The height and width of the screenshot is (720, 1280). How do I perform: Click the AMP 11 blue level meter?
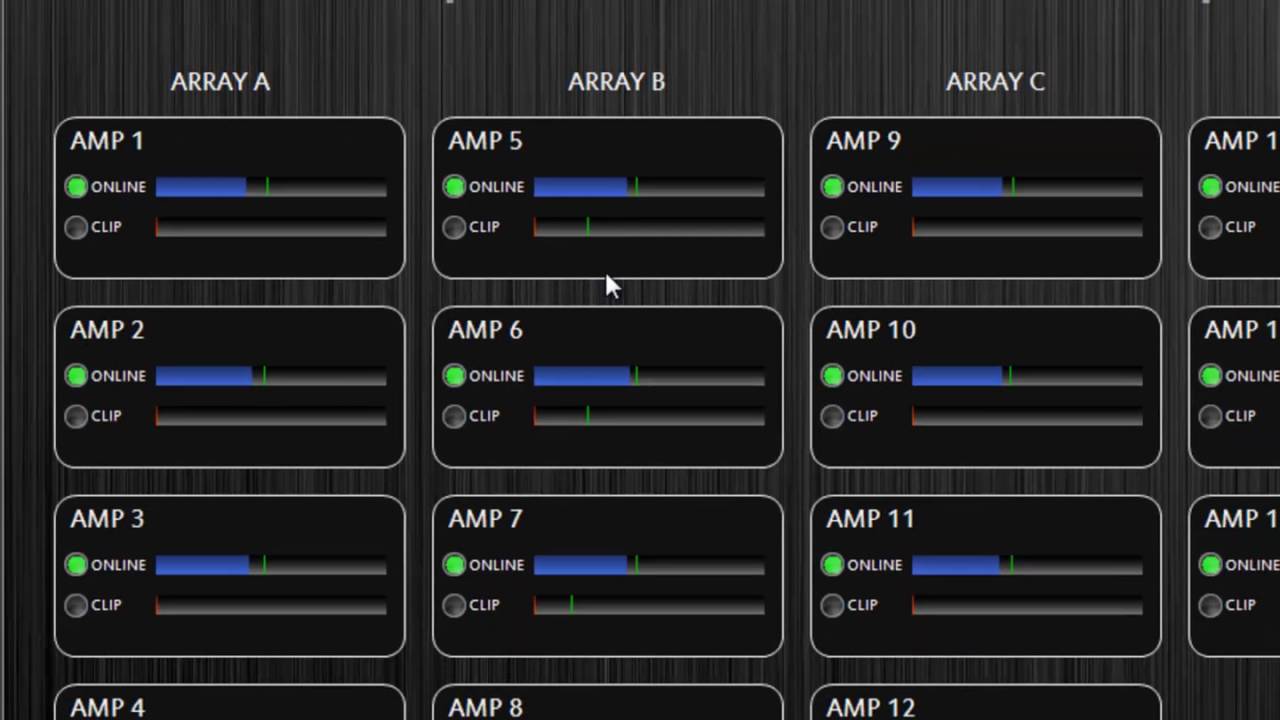(1027, 565)
